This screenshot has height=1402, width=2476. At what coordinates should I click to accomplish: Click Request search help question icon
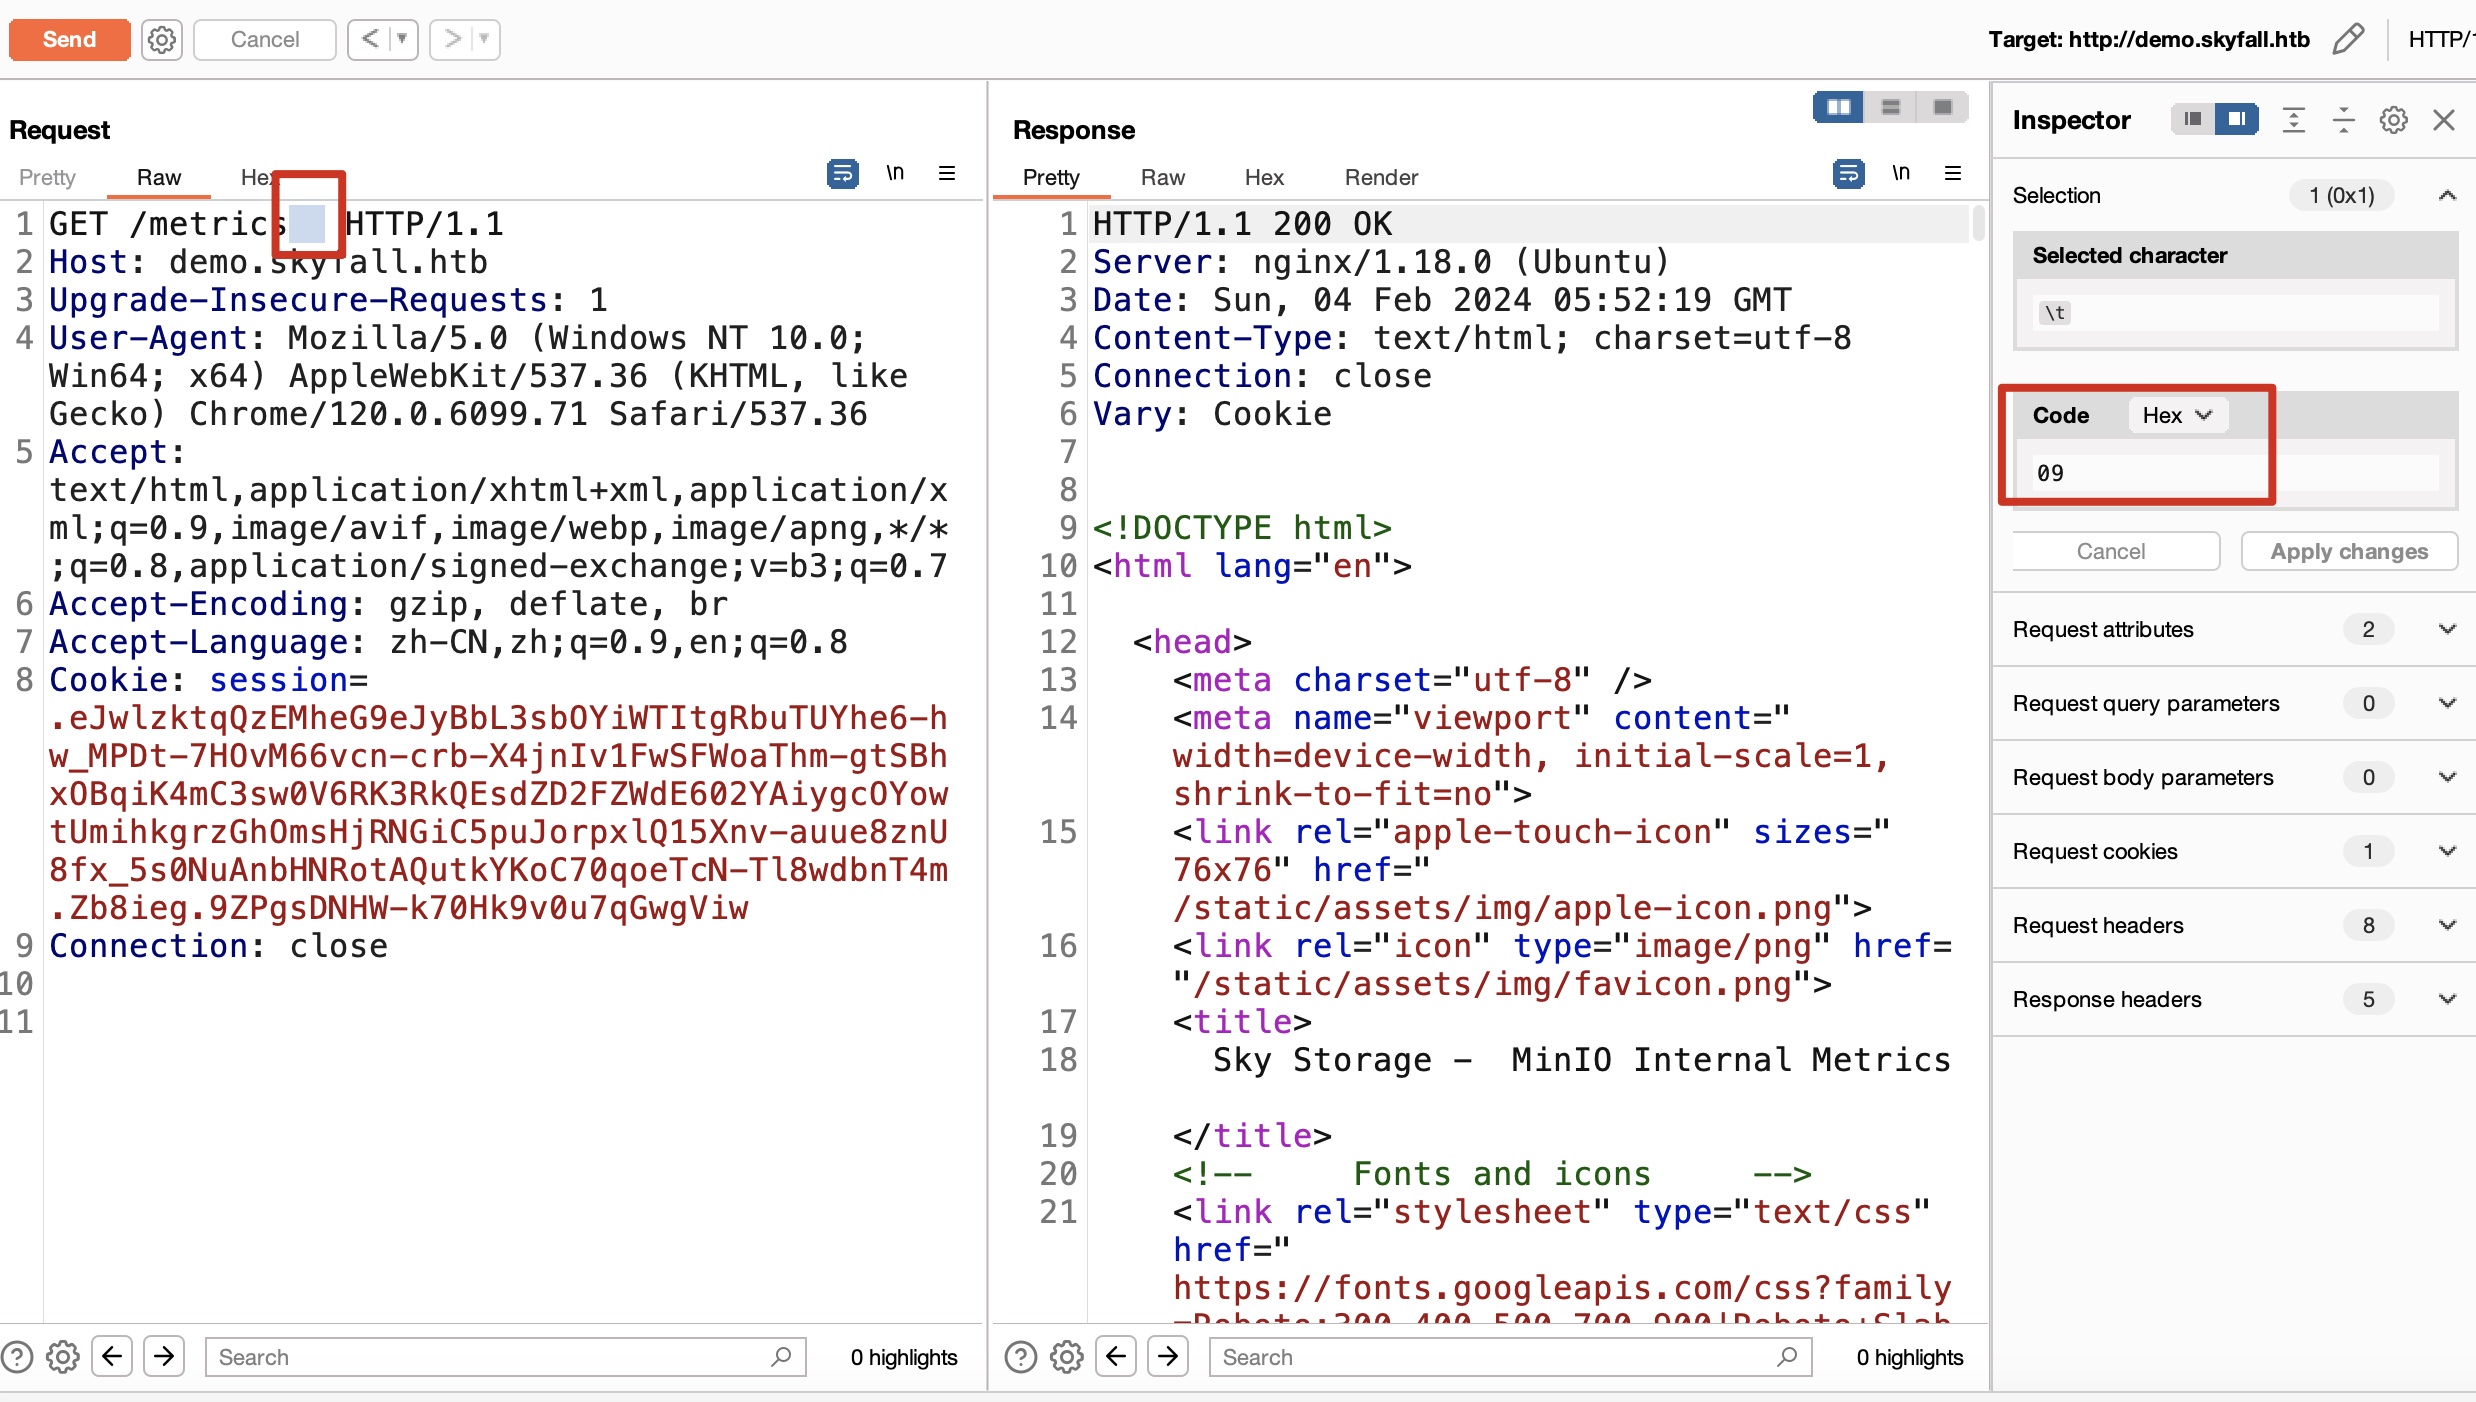click(17, 1357)
